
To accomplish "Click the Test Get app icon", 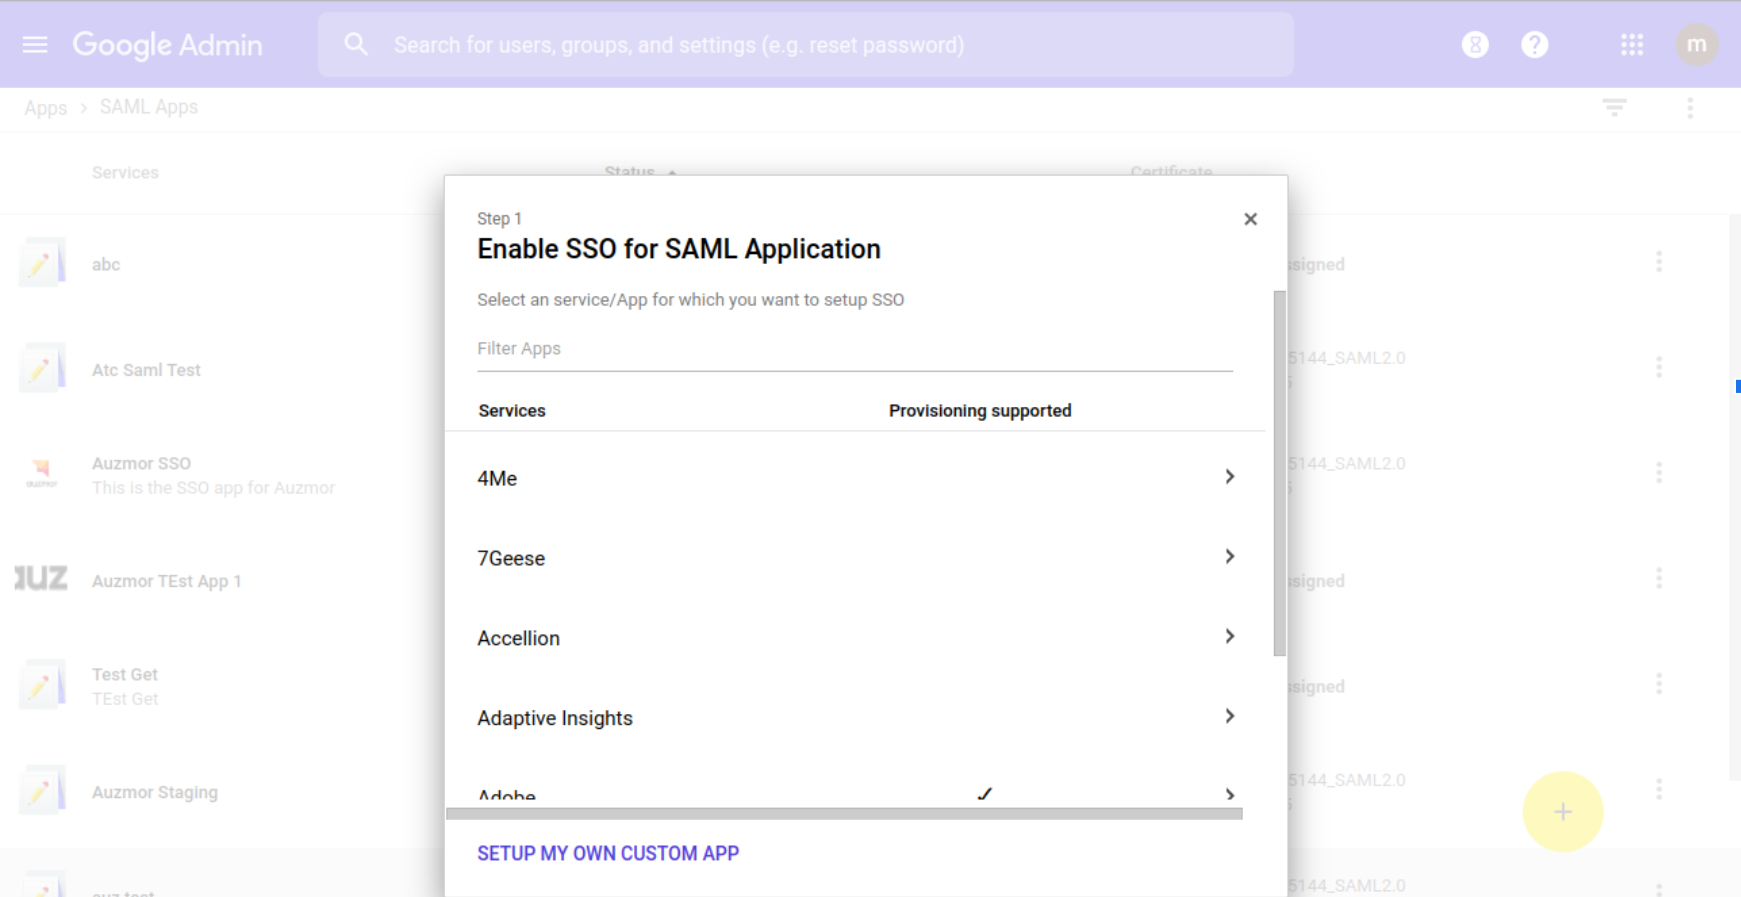I will coord(41,685).
